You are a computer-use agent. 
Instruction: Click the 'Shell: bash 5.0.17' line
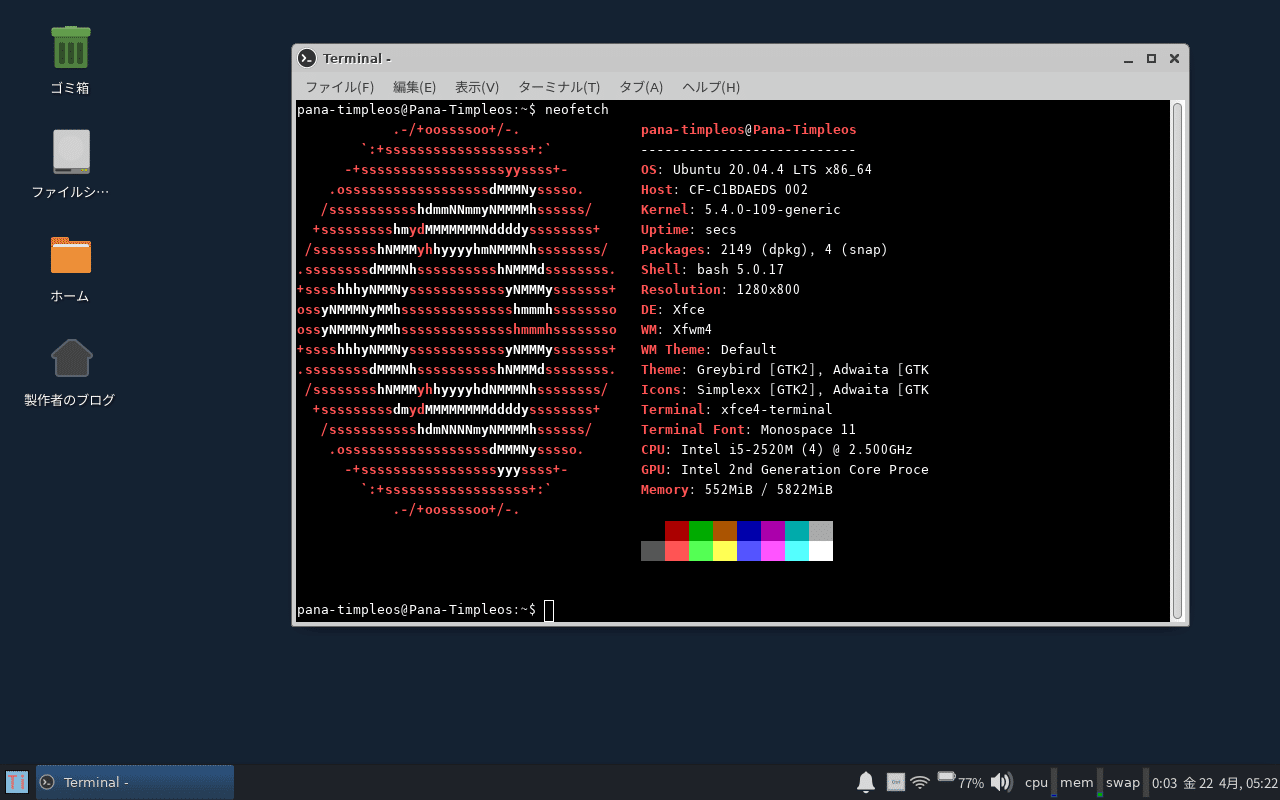[712, 270]
